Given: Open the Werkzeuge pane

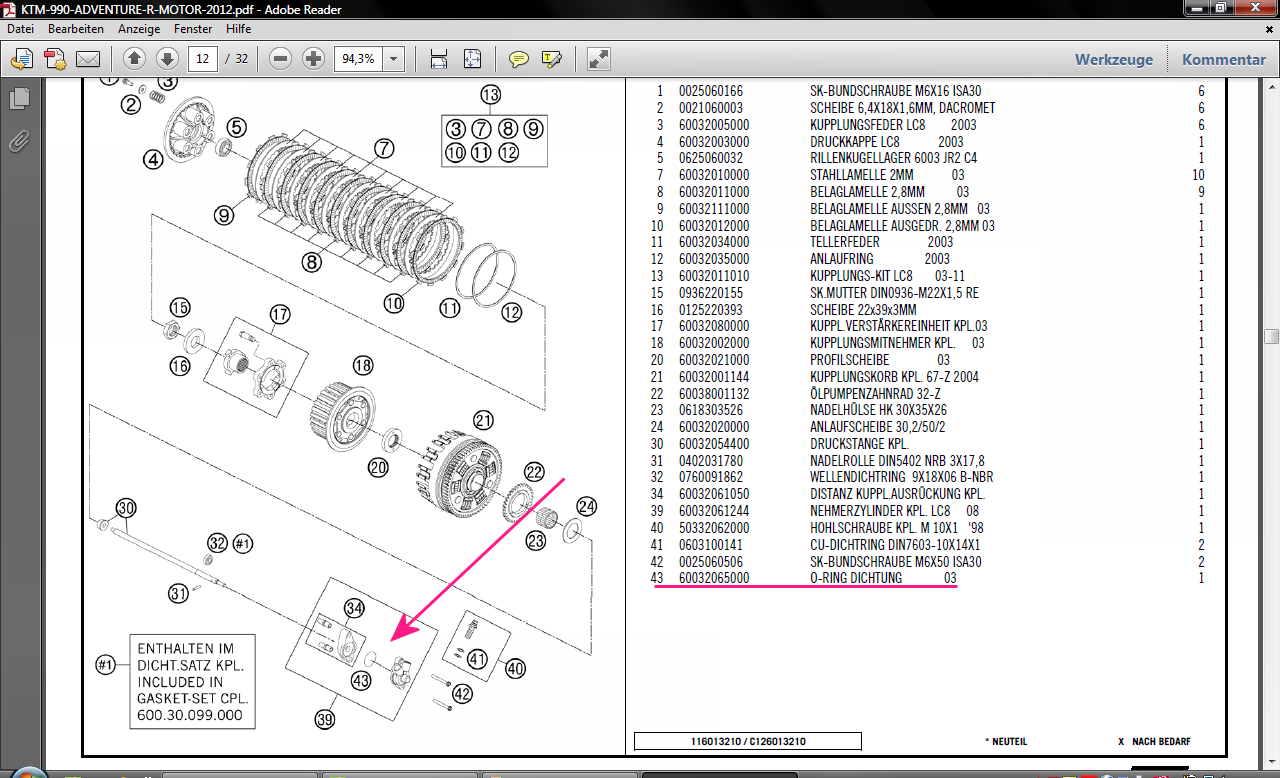Looking at the screenshot, I should tap(1113, 59).
